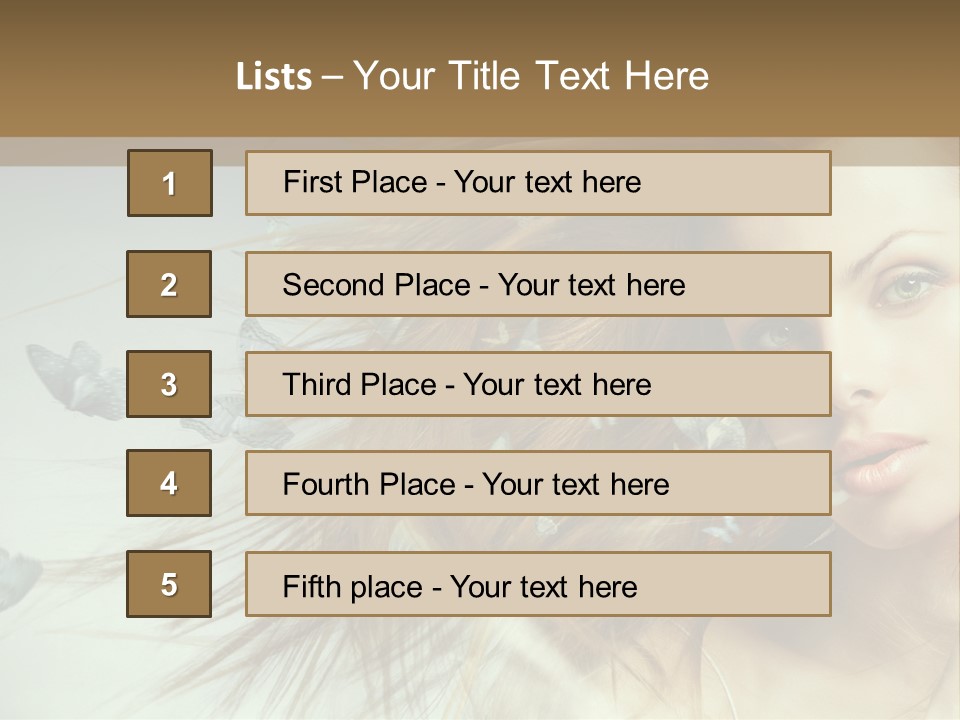960x720 pixels.
Task: Select the number 4 box
Action: [169, 483]
